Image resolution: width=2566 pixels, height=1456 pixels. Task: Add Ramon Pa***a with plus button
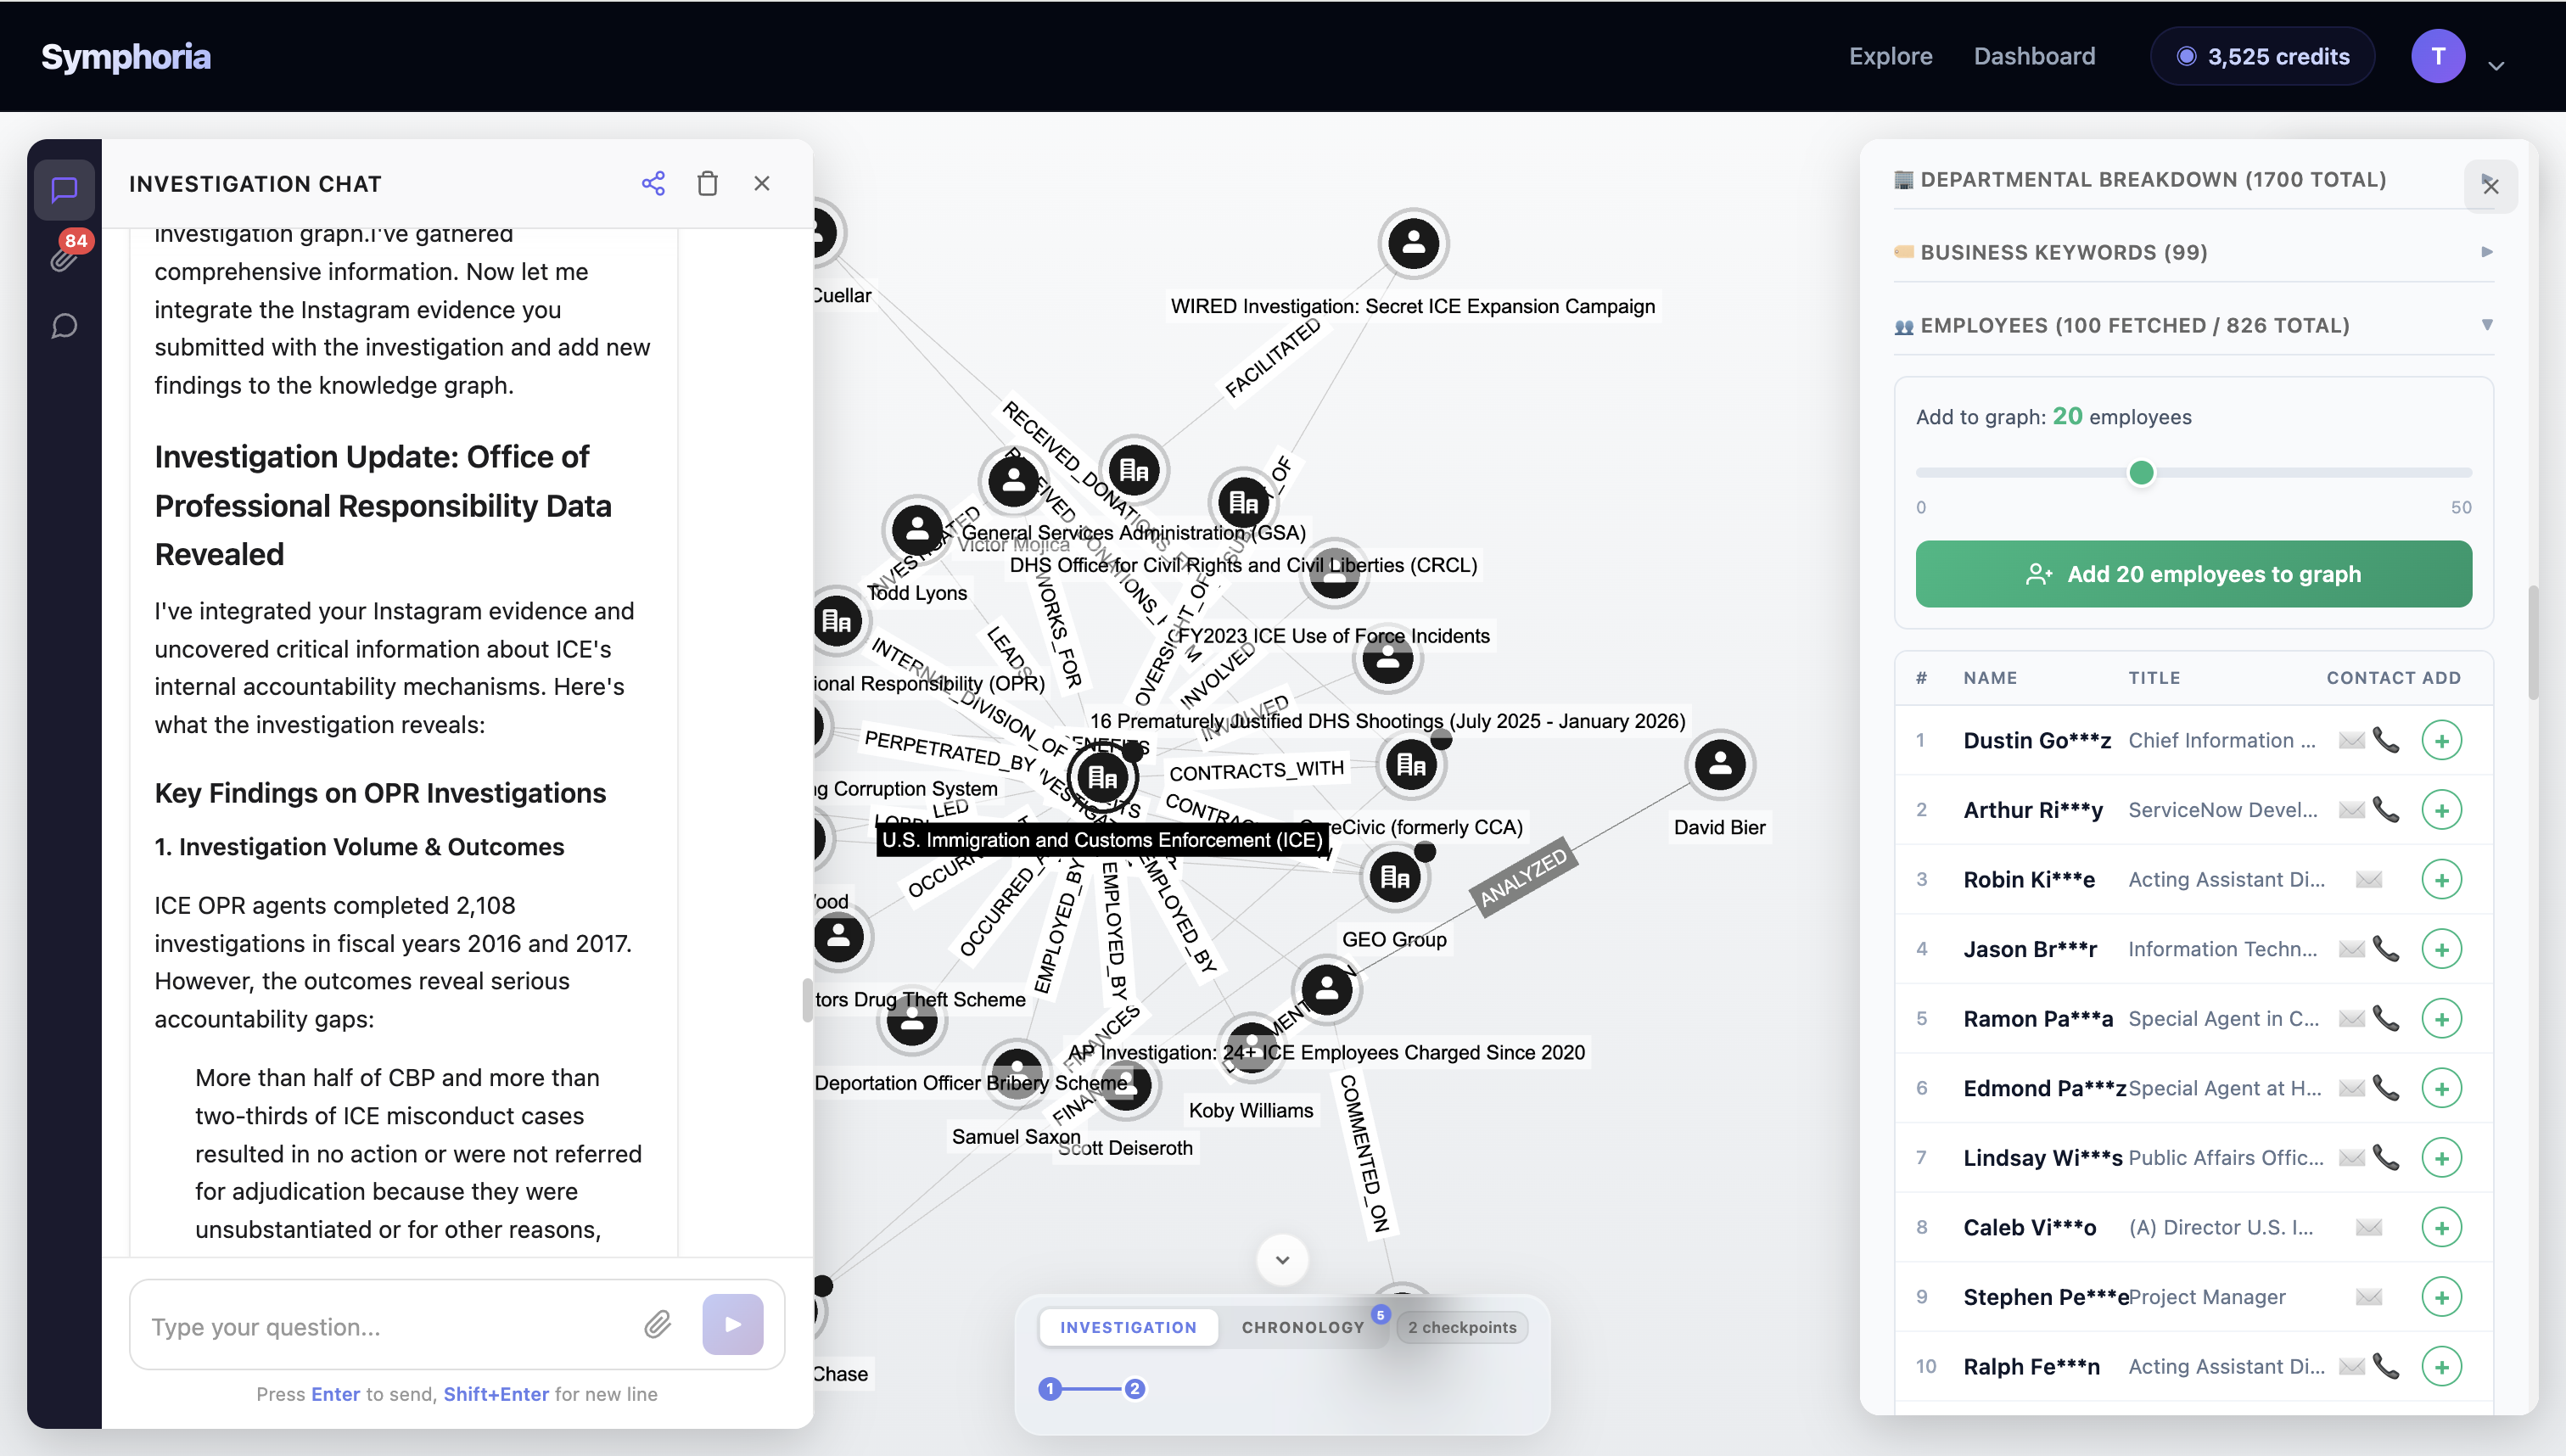click(2441, 1019)
